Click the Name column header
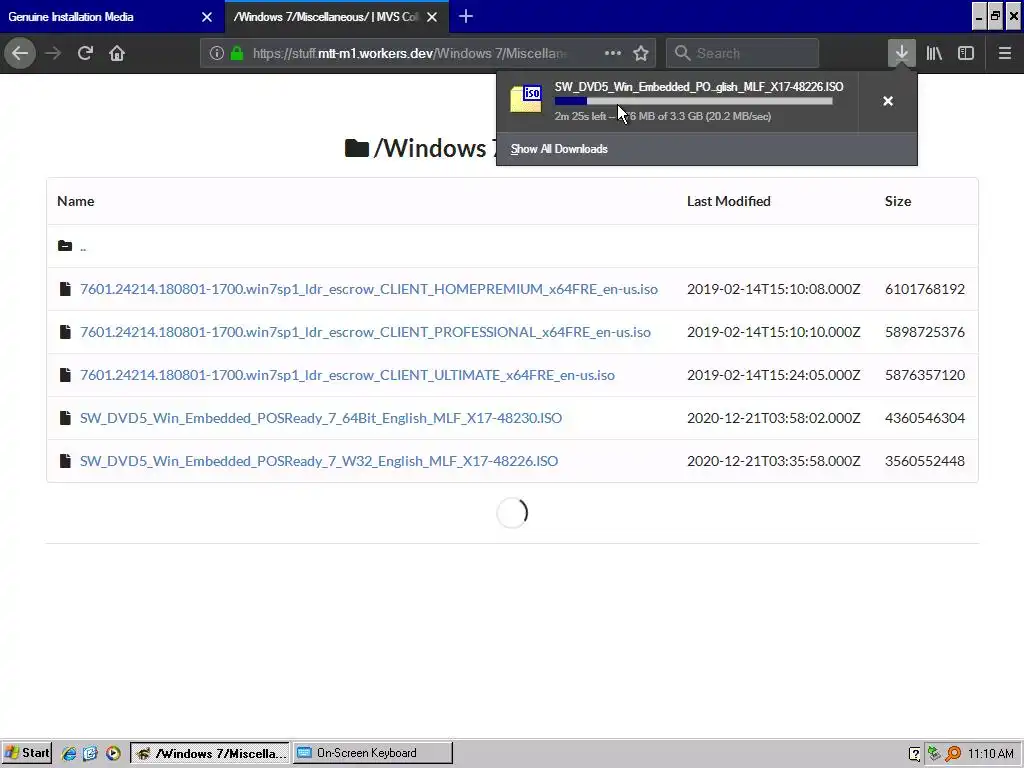 click(x=75, y=201)
